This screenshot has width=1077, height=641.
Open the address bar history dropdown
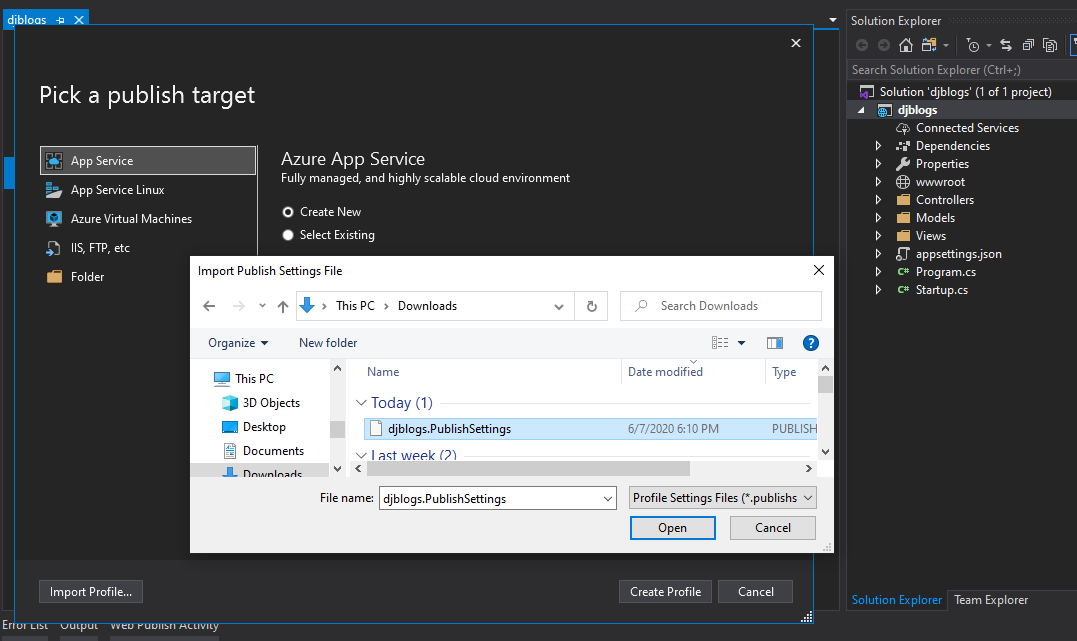[x=559, y=306]
